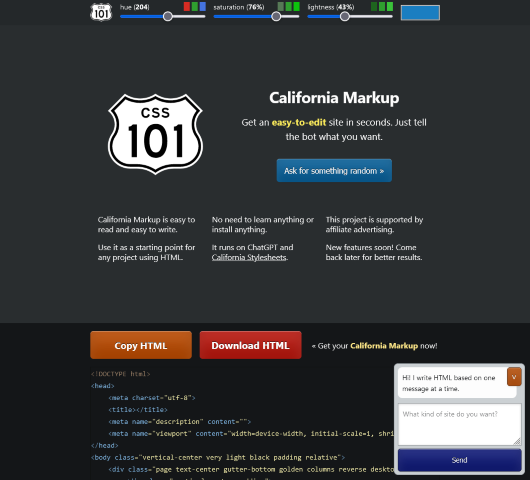
Task: Pick the medium saturation preset swatch
Action: pos(289,6)
